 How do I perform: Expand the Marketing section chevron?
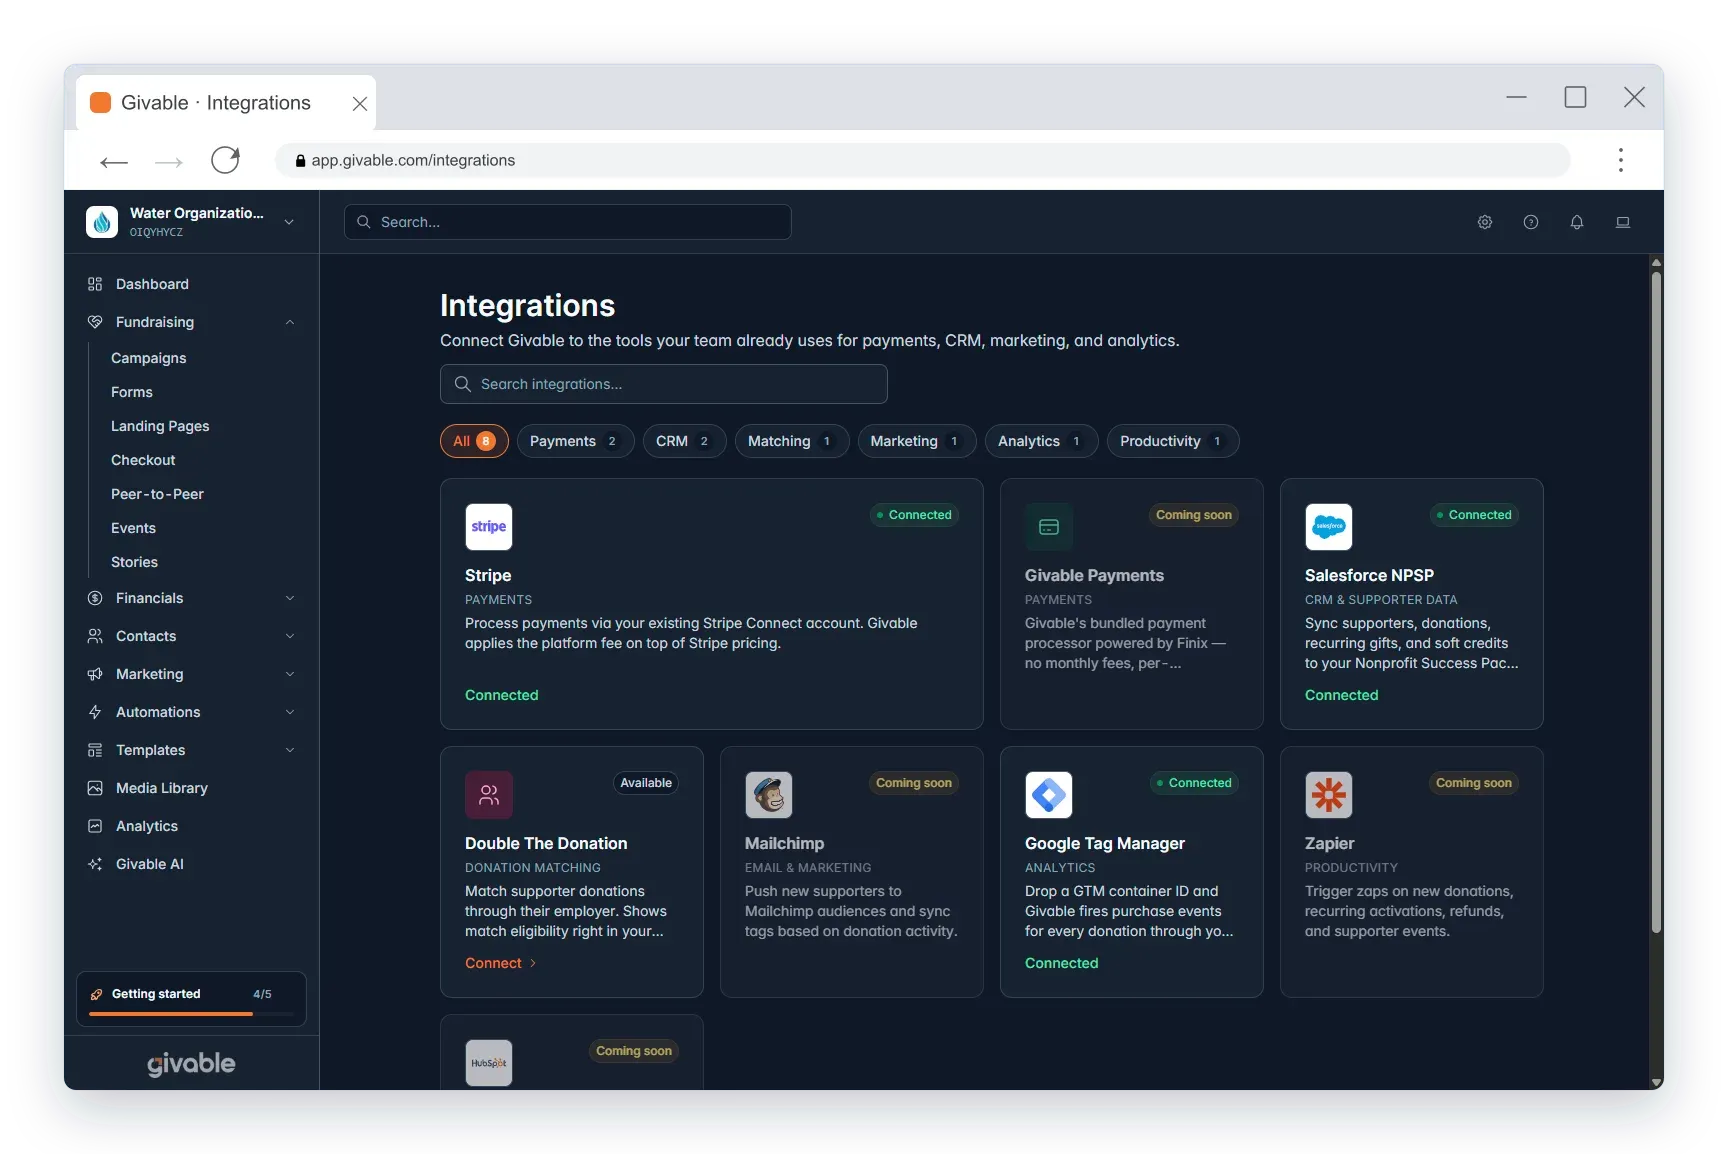tap(290, 674)
